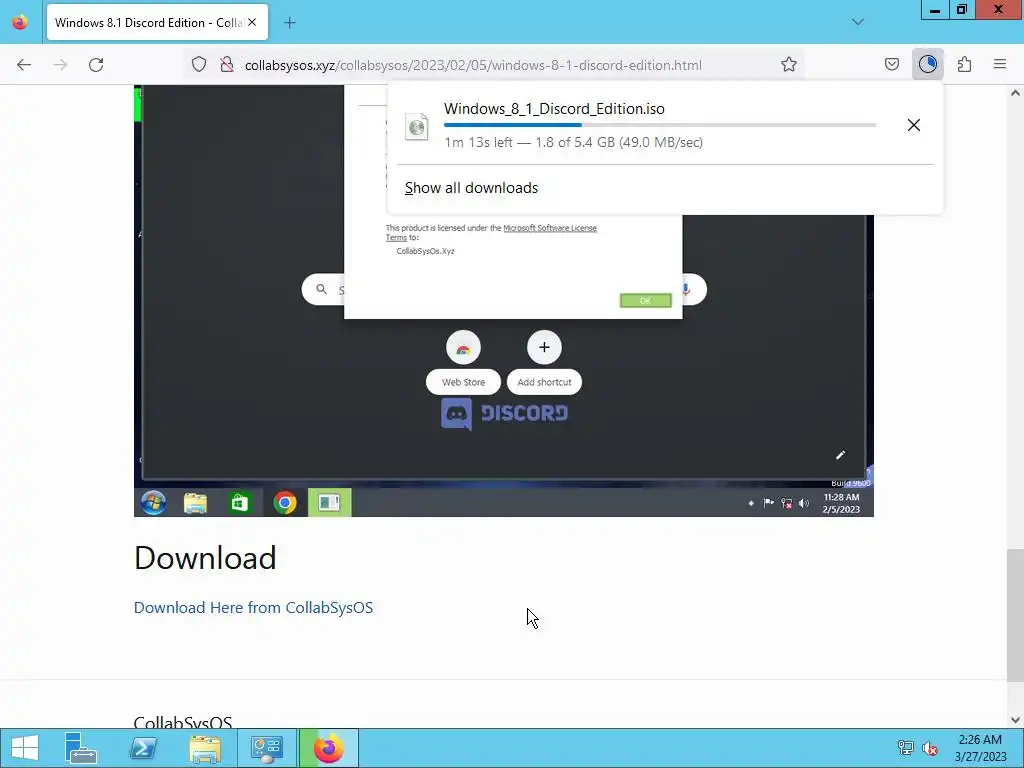Click the download progress bar

pyautogui.click(x=660, y=125)
